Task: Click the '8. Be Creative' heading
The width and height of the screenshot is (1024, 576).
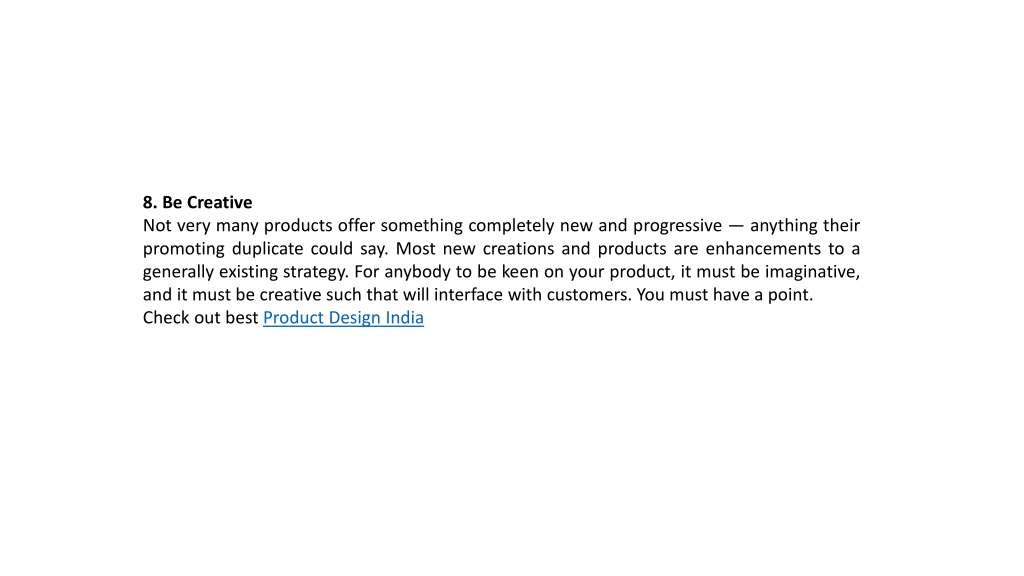Action: click(x=197, y=202)
